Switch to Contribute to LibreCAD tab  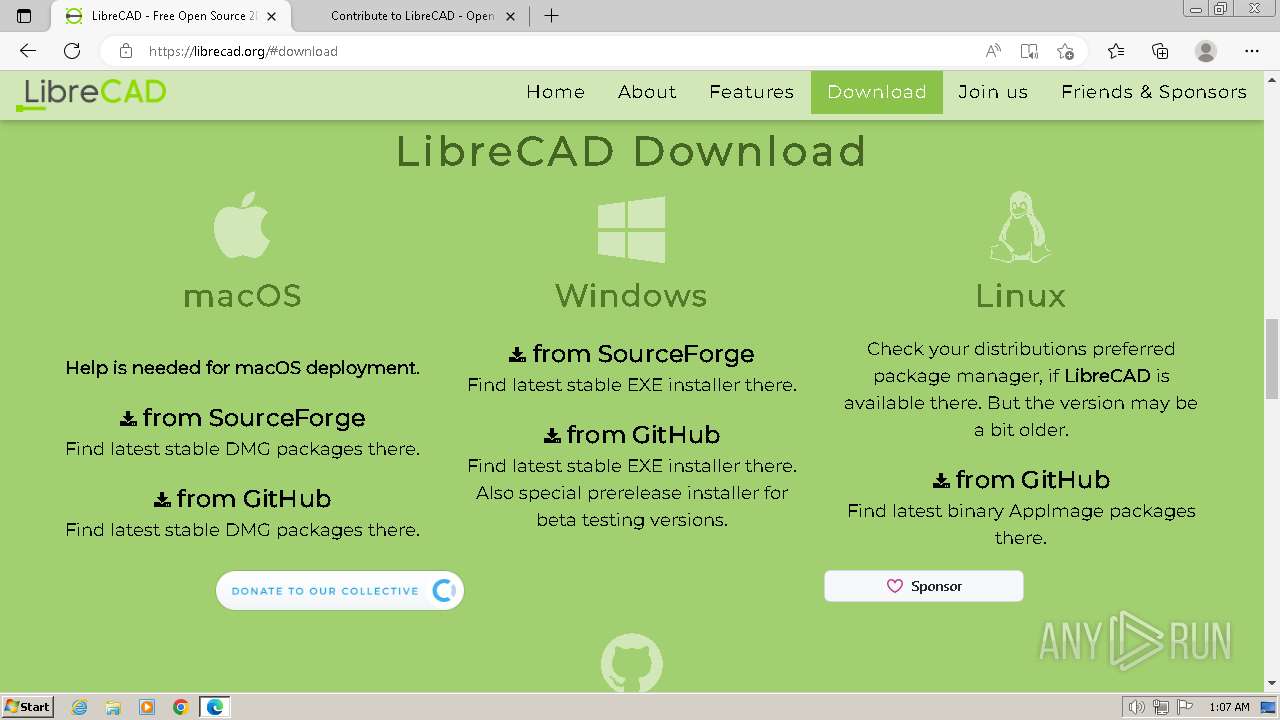click(x=410, y=16)
